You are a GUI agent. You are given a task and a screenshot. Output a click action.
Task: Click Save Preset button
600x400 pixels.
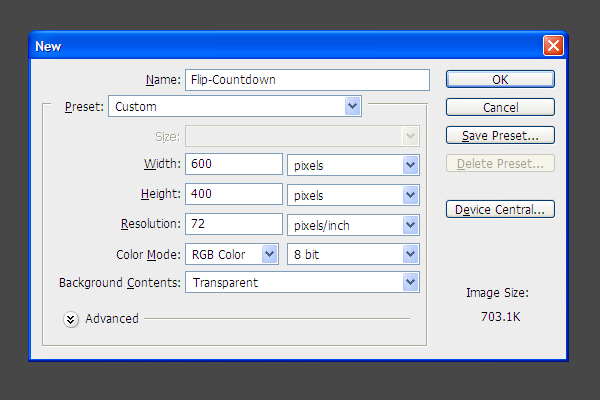[x=500, y=136]
